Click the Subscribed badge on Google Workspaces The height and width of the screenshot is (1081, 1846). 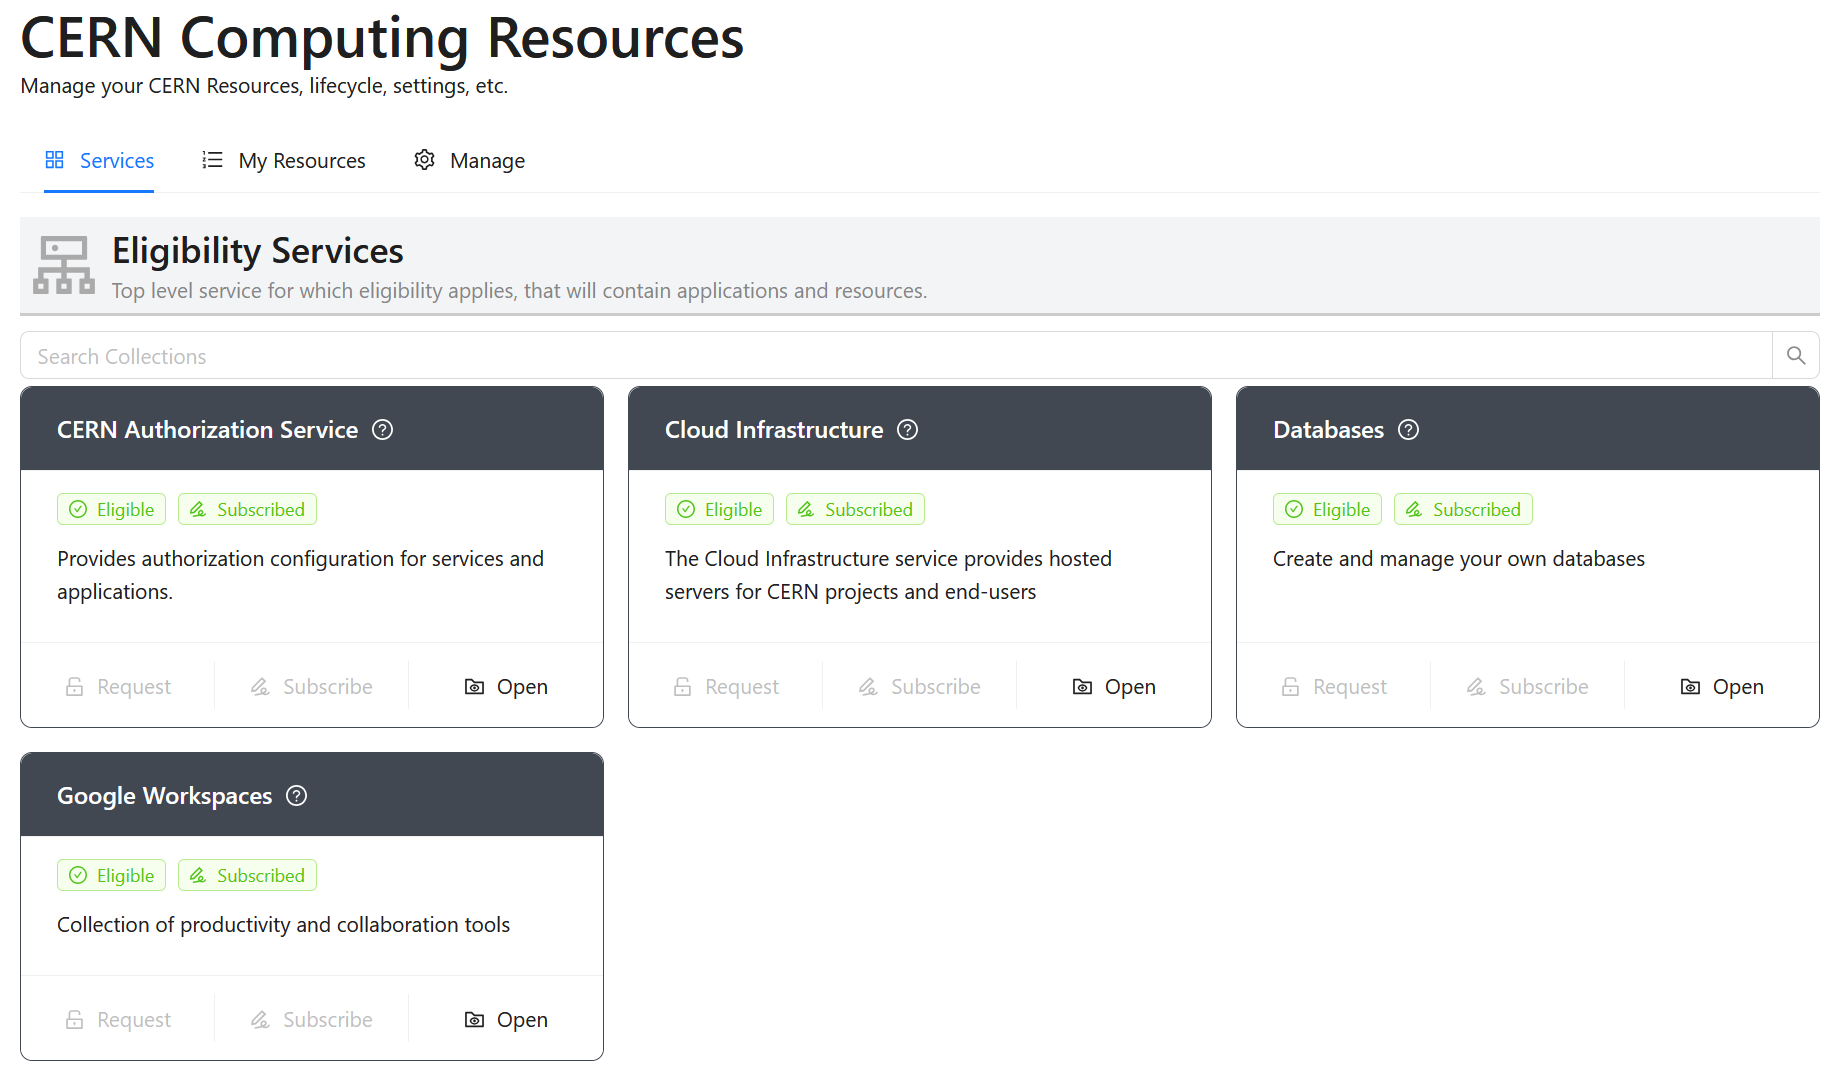coord(247,876)
